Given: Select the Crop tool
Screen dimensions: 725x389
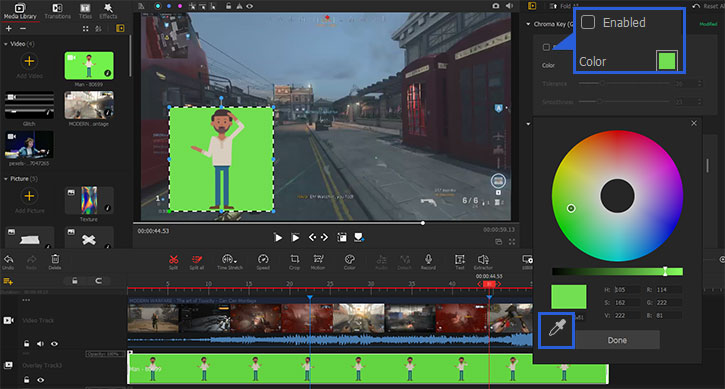Looking at the screenshot, I should pyautogui.click(x=295, y=262).
